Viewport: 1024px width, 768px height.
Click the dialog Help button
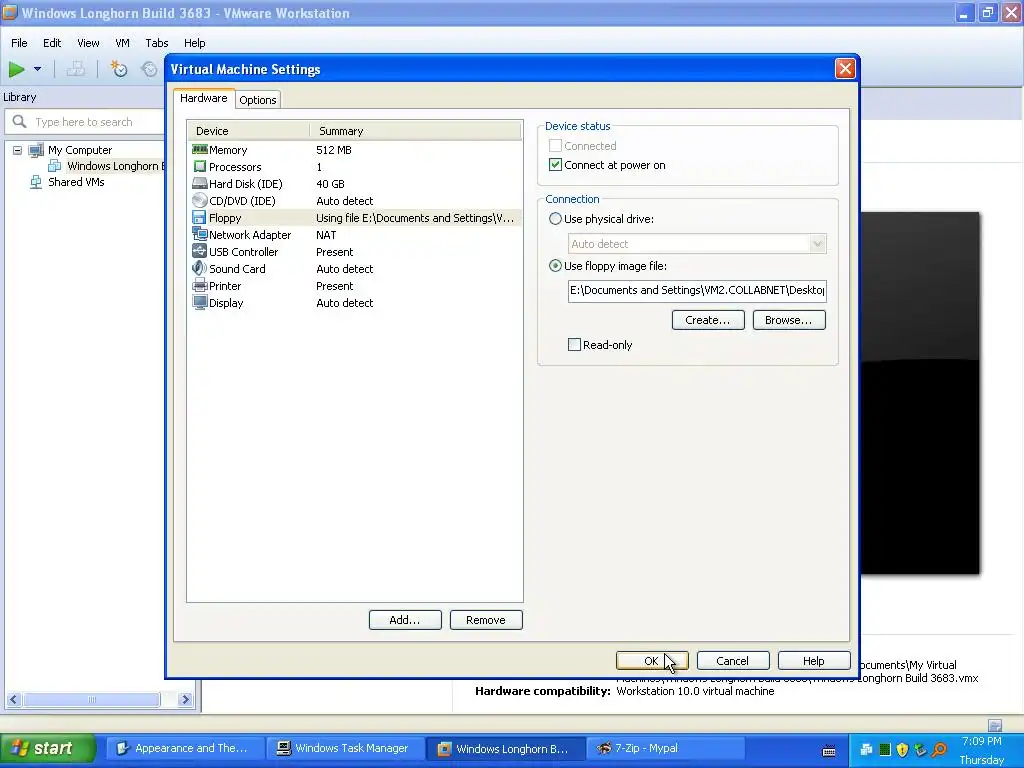coord(814,661)
